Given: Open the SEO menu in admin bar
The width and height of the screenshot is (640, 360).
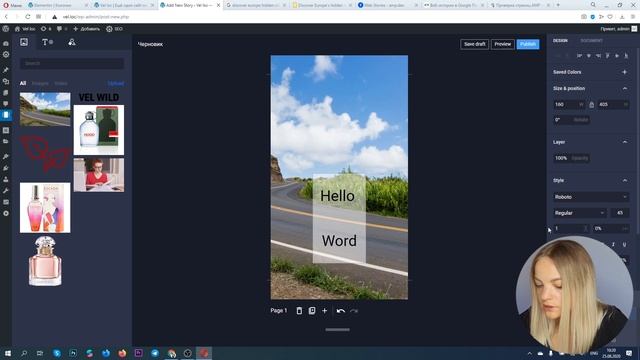Looking at the screenshot, I should (114, 29).
